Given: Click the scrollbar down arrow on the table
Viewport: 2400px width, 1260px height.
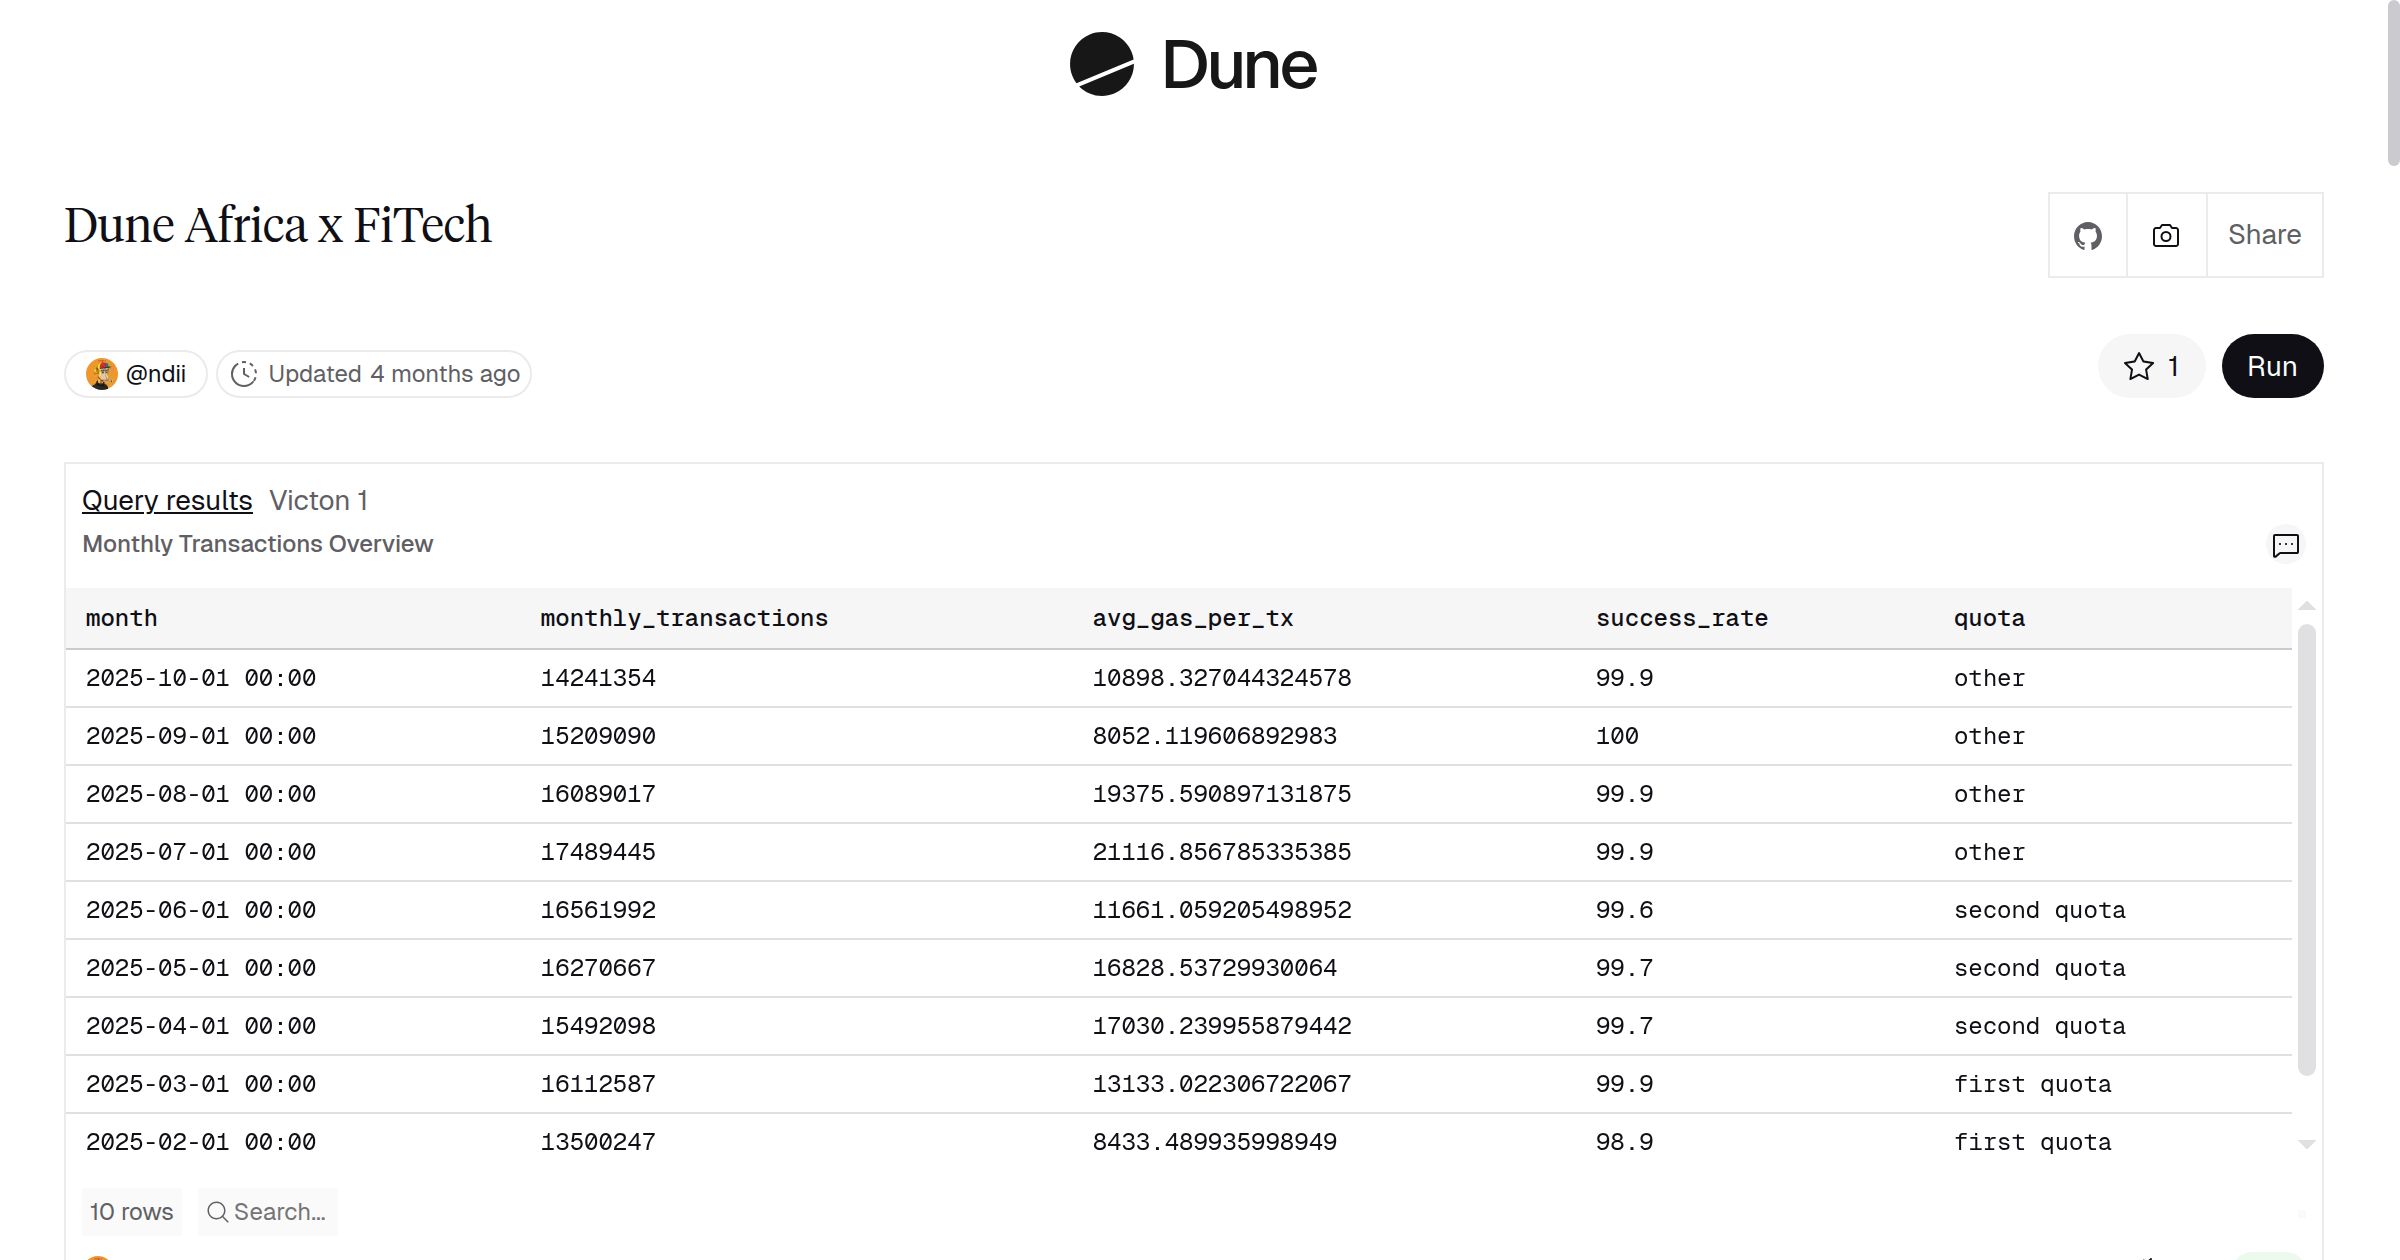Looking at the screenshot, I should point(2307,1143).
